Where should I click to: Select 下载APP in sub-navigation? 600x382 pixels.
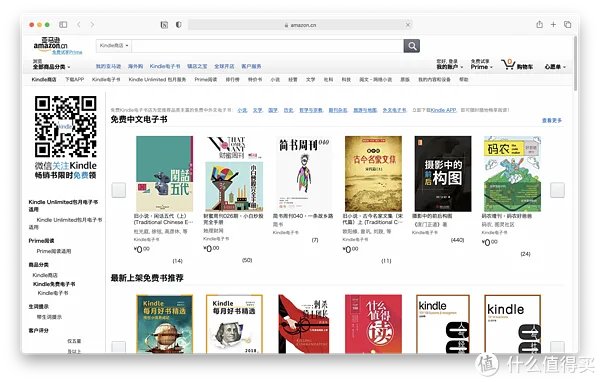[x=74, y=80]
